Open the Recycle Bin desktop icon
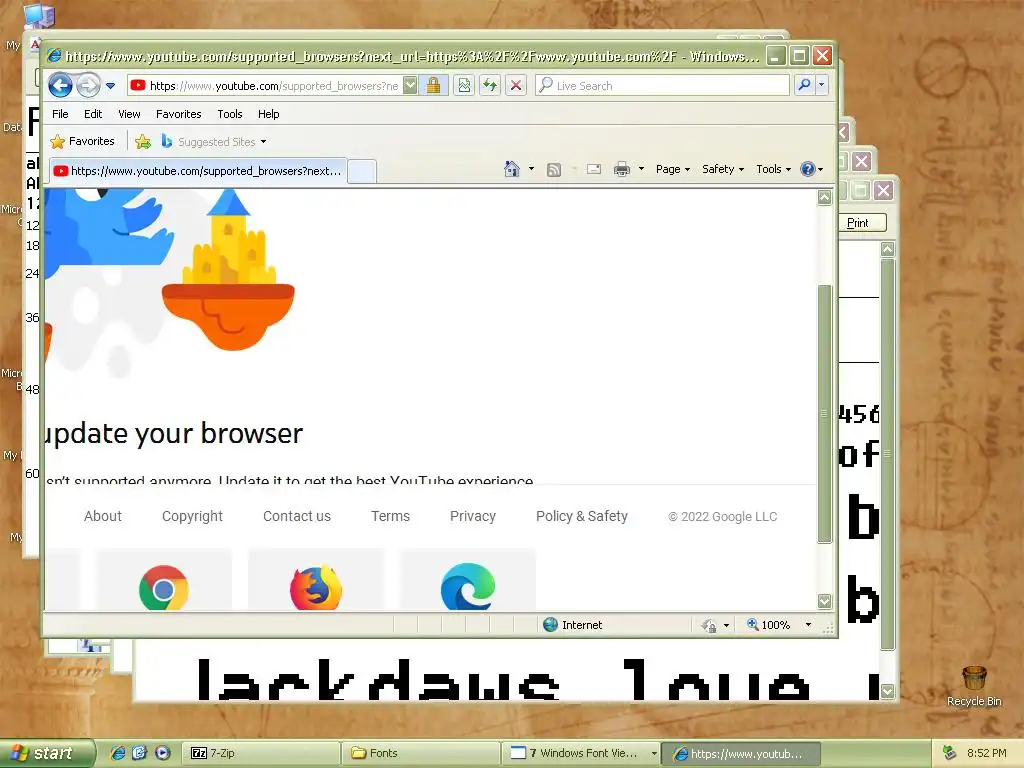The image size is (1024, 768). click(974, 685)
